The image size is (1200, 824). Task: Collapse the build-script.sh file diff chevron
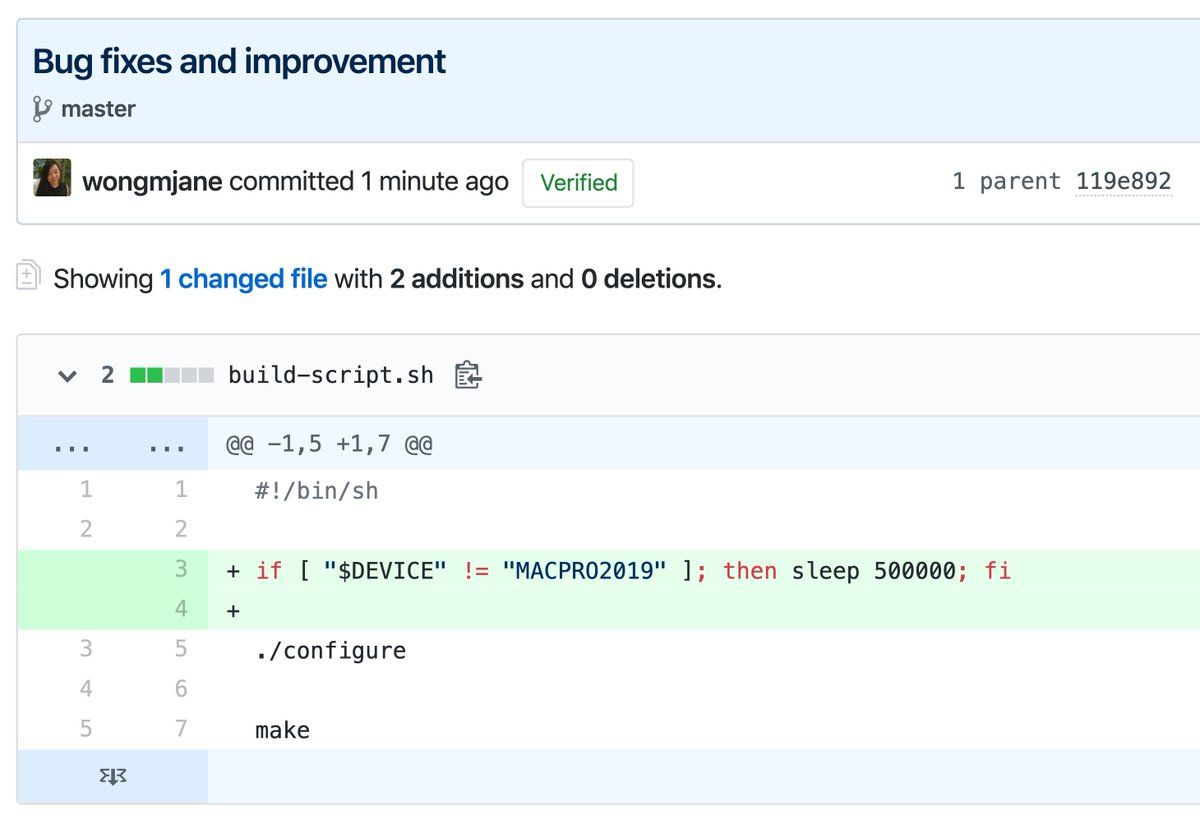(67, 376)
